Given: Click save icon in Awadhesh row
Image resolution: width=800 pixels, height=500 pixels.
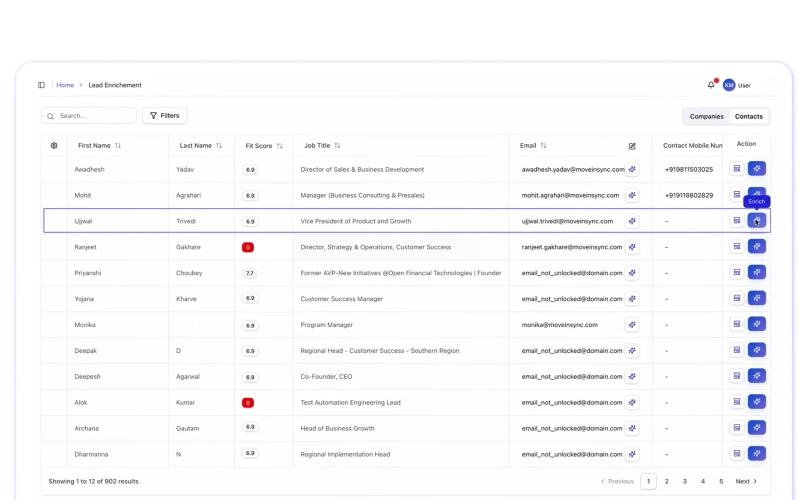Looking at the screenshot, I should [737, 168].
